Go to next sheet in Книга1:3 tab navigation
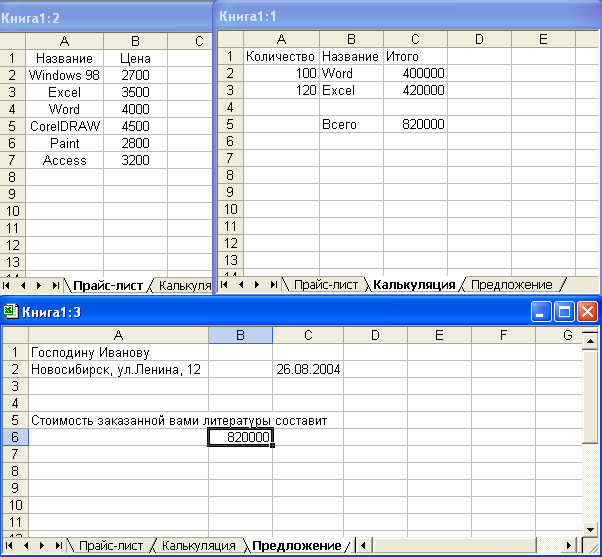Screen dimensions: 602x557 [42, 545]
